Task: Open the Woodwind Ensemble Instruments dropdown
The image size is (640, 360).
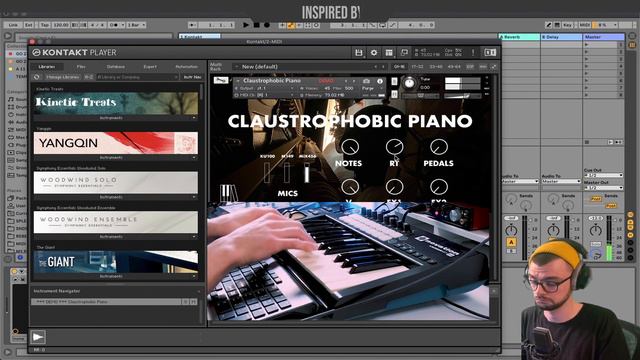Action: [x=116, y=236]
